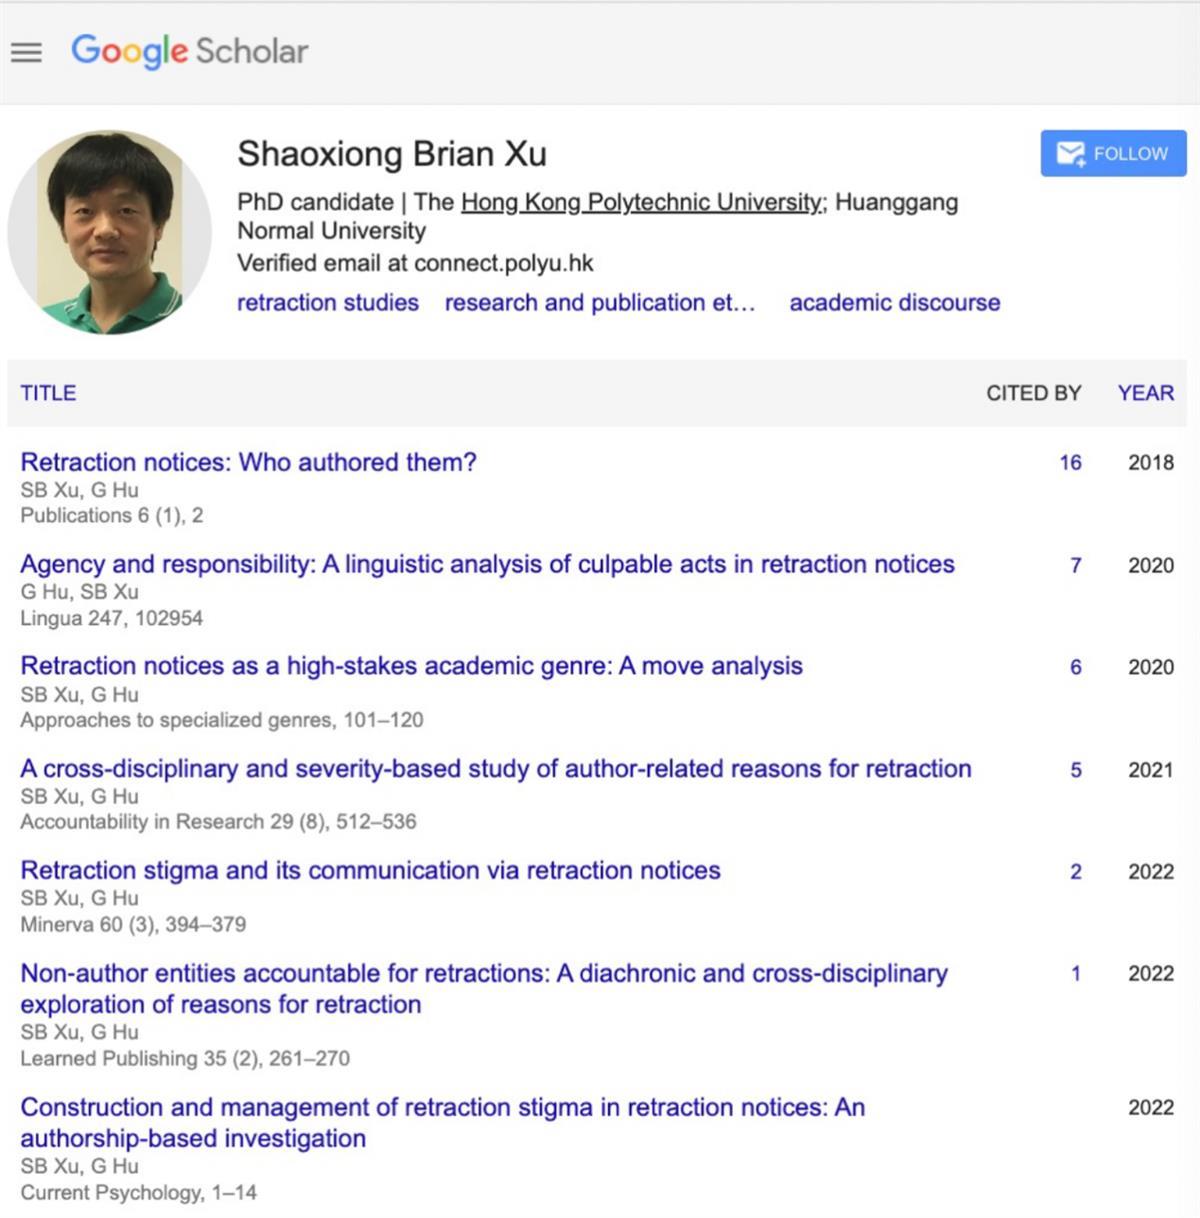
Task: Open the cross-disciplinary and severity-based study article
Action: tap(495, 768)
